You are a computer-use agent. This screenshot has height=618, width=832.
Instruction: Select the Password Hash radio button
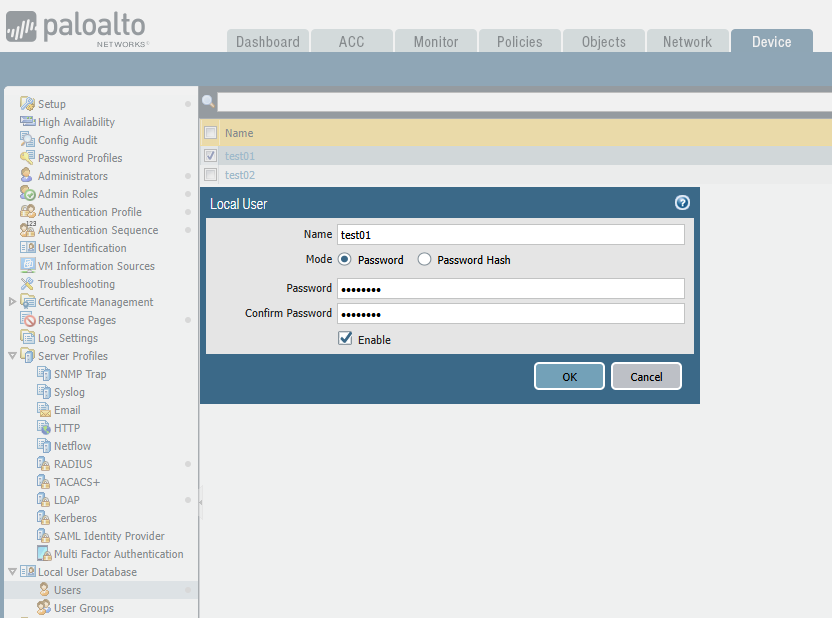point(424,259)
